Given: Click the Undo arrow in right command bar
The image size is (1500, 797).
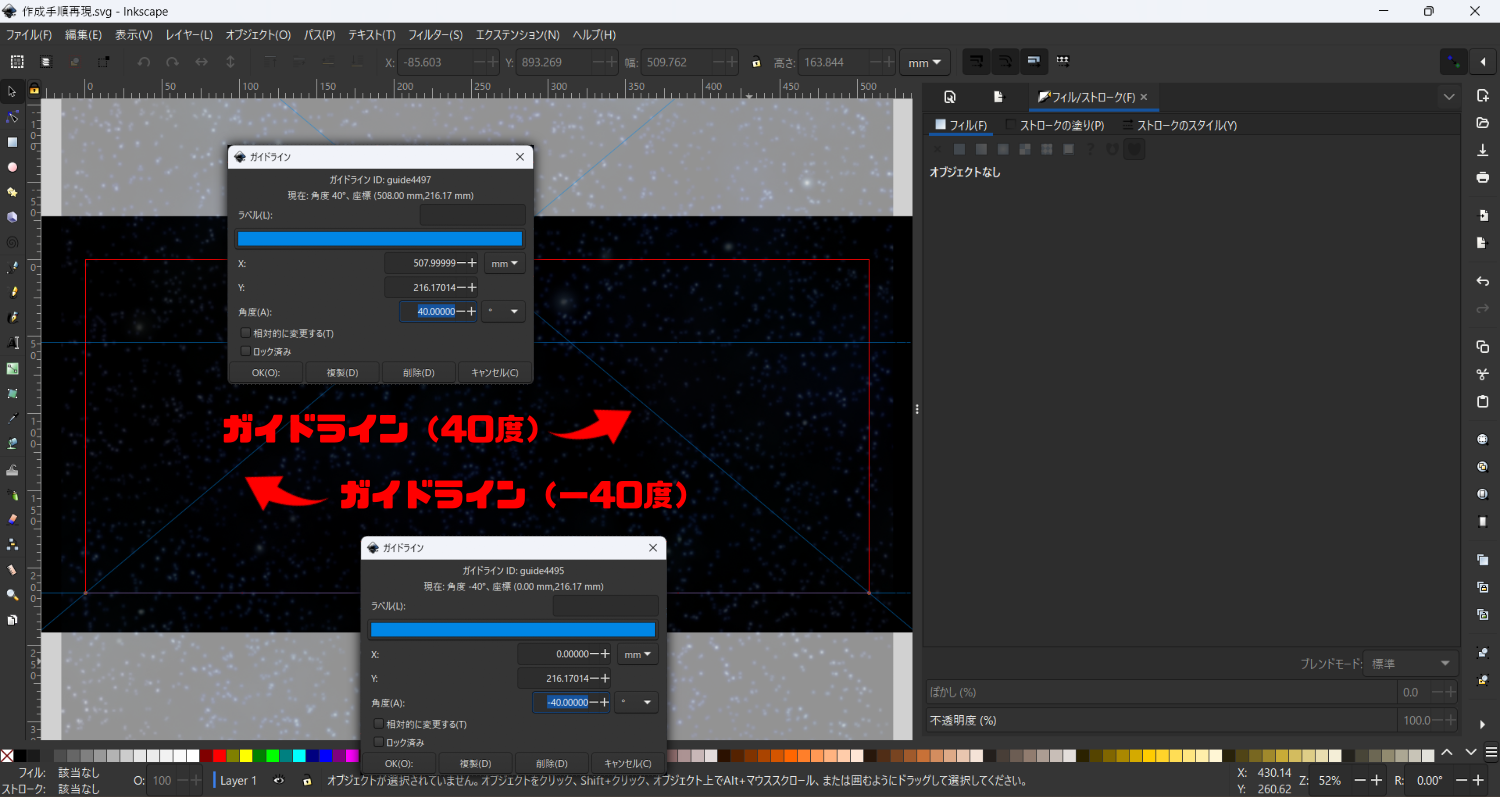Looking at the screenshot, I should (x=1482, y=282).
